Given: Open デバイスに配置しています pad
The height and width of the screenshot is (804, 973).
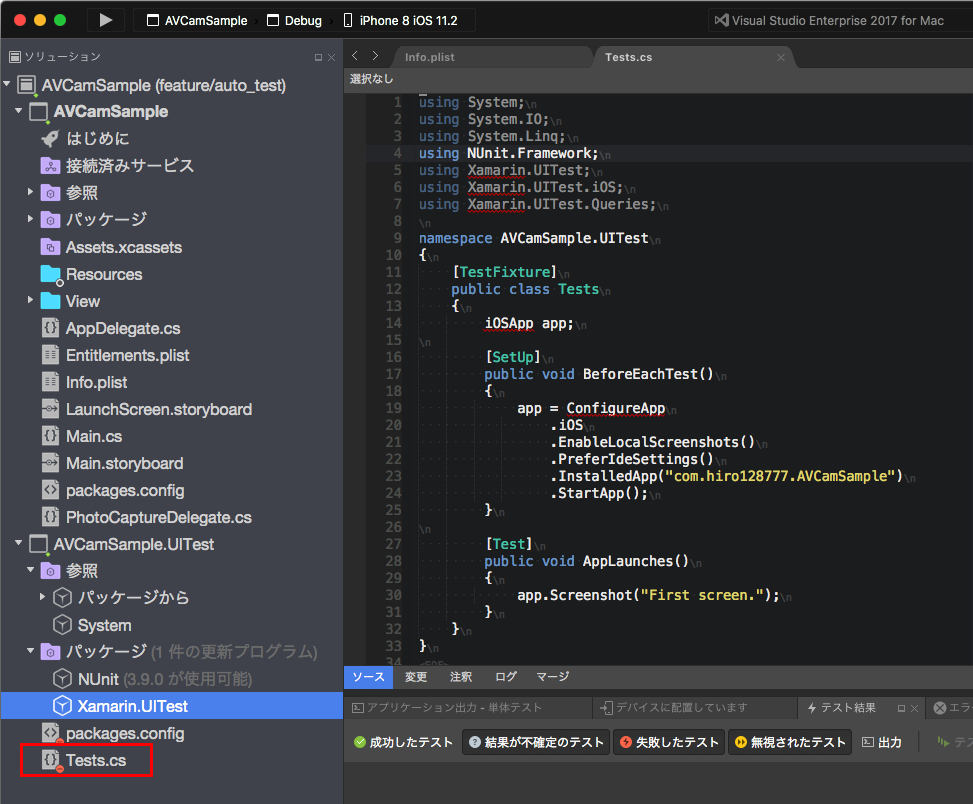Looking at the screenshot, I should (x=674, y=708).
